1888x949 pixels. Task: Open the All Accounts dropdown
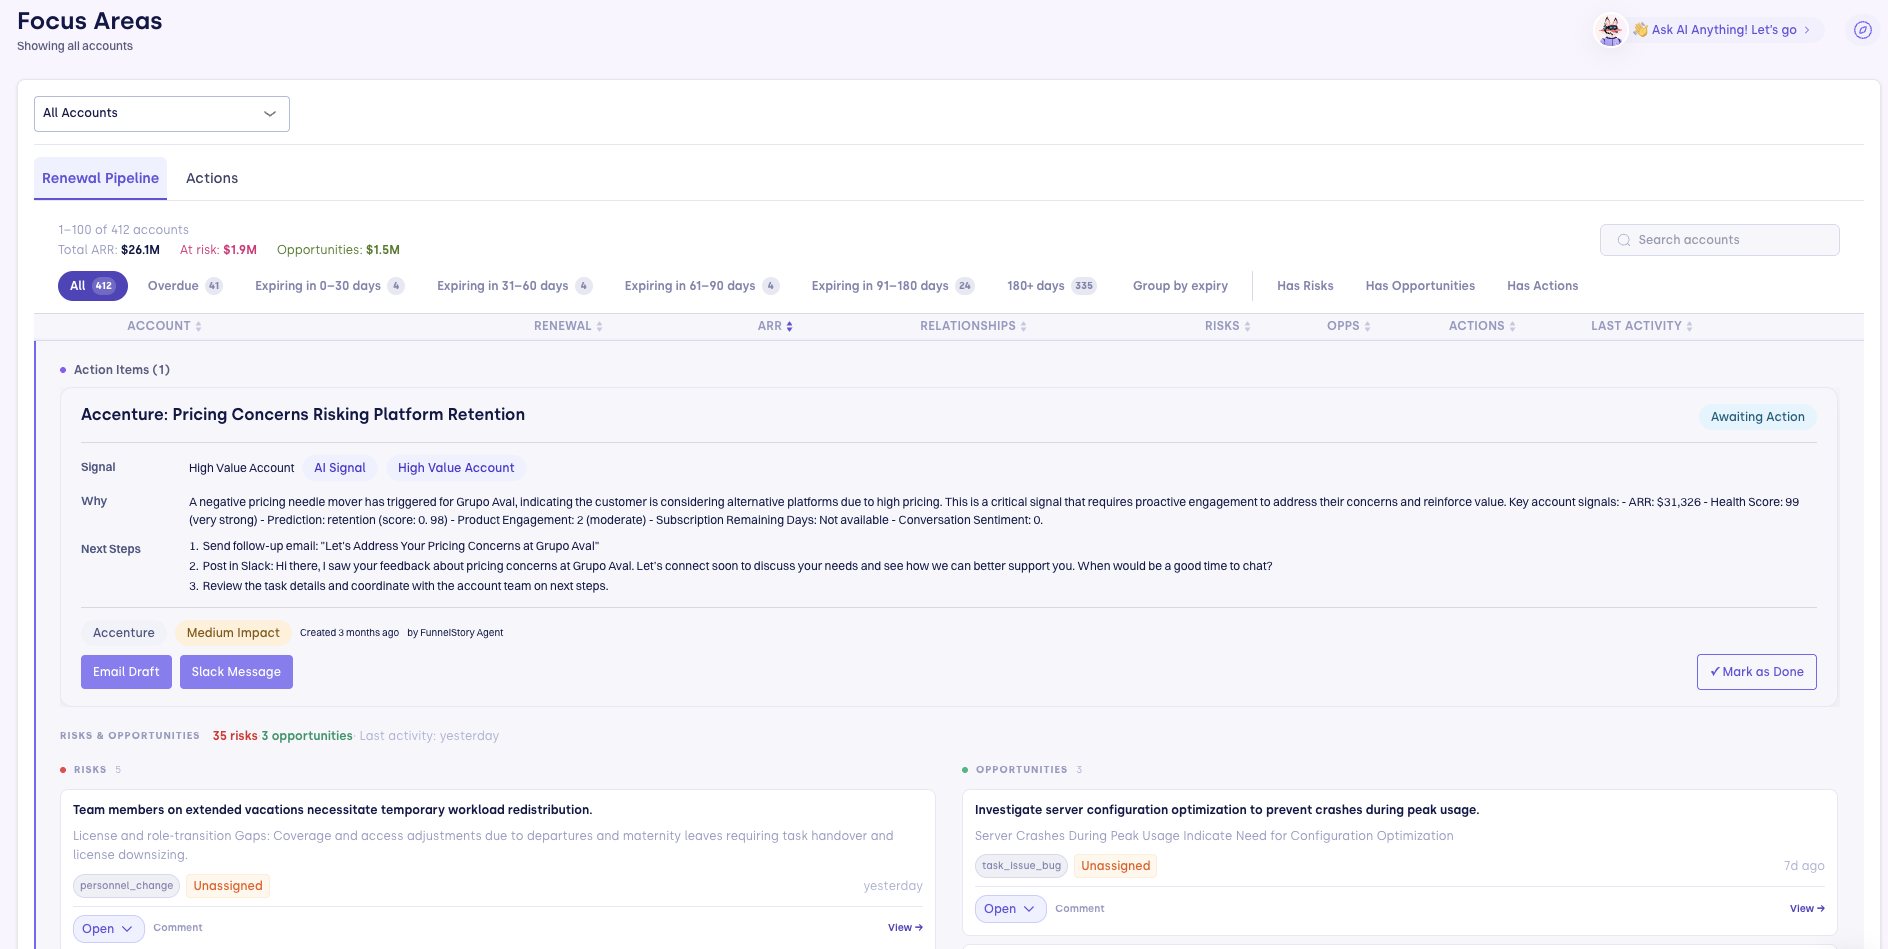(x=162, y=114)
